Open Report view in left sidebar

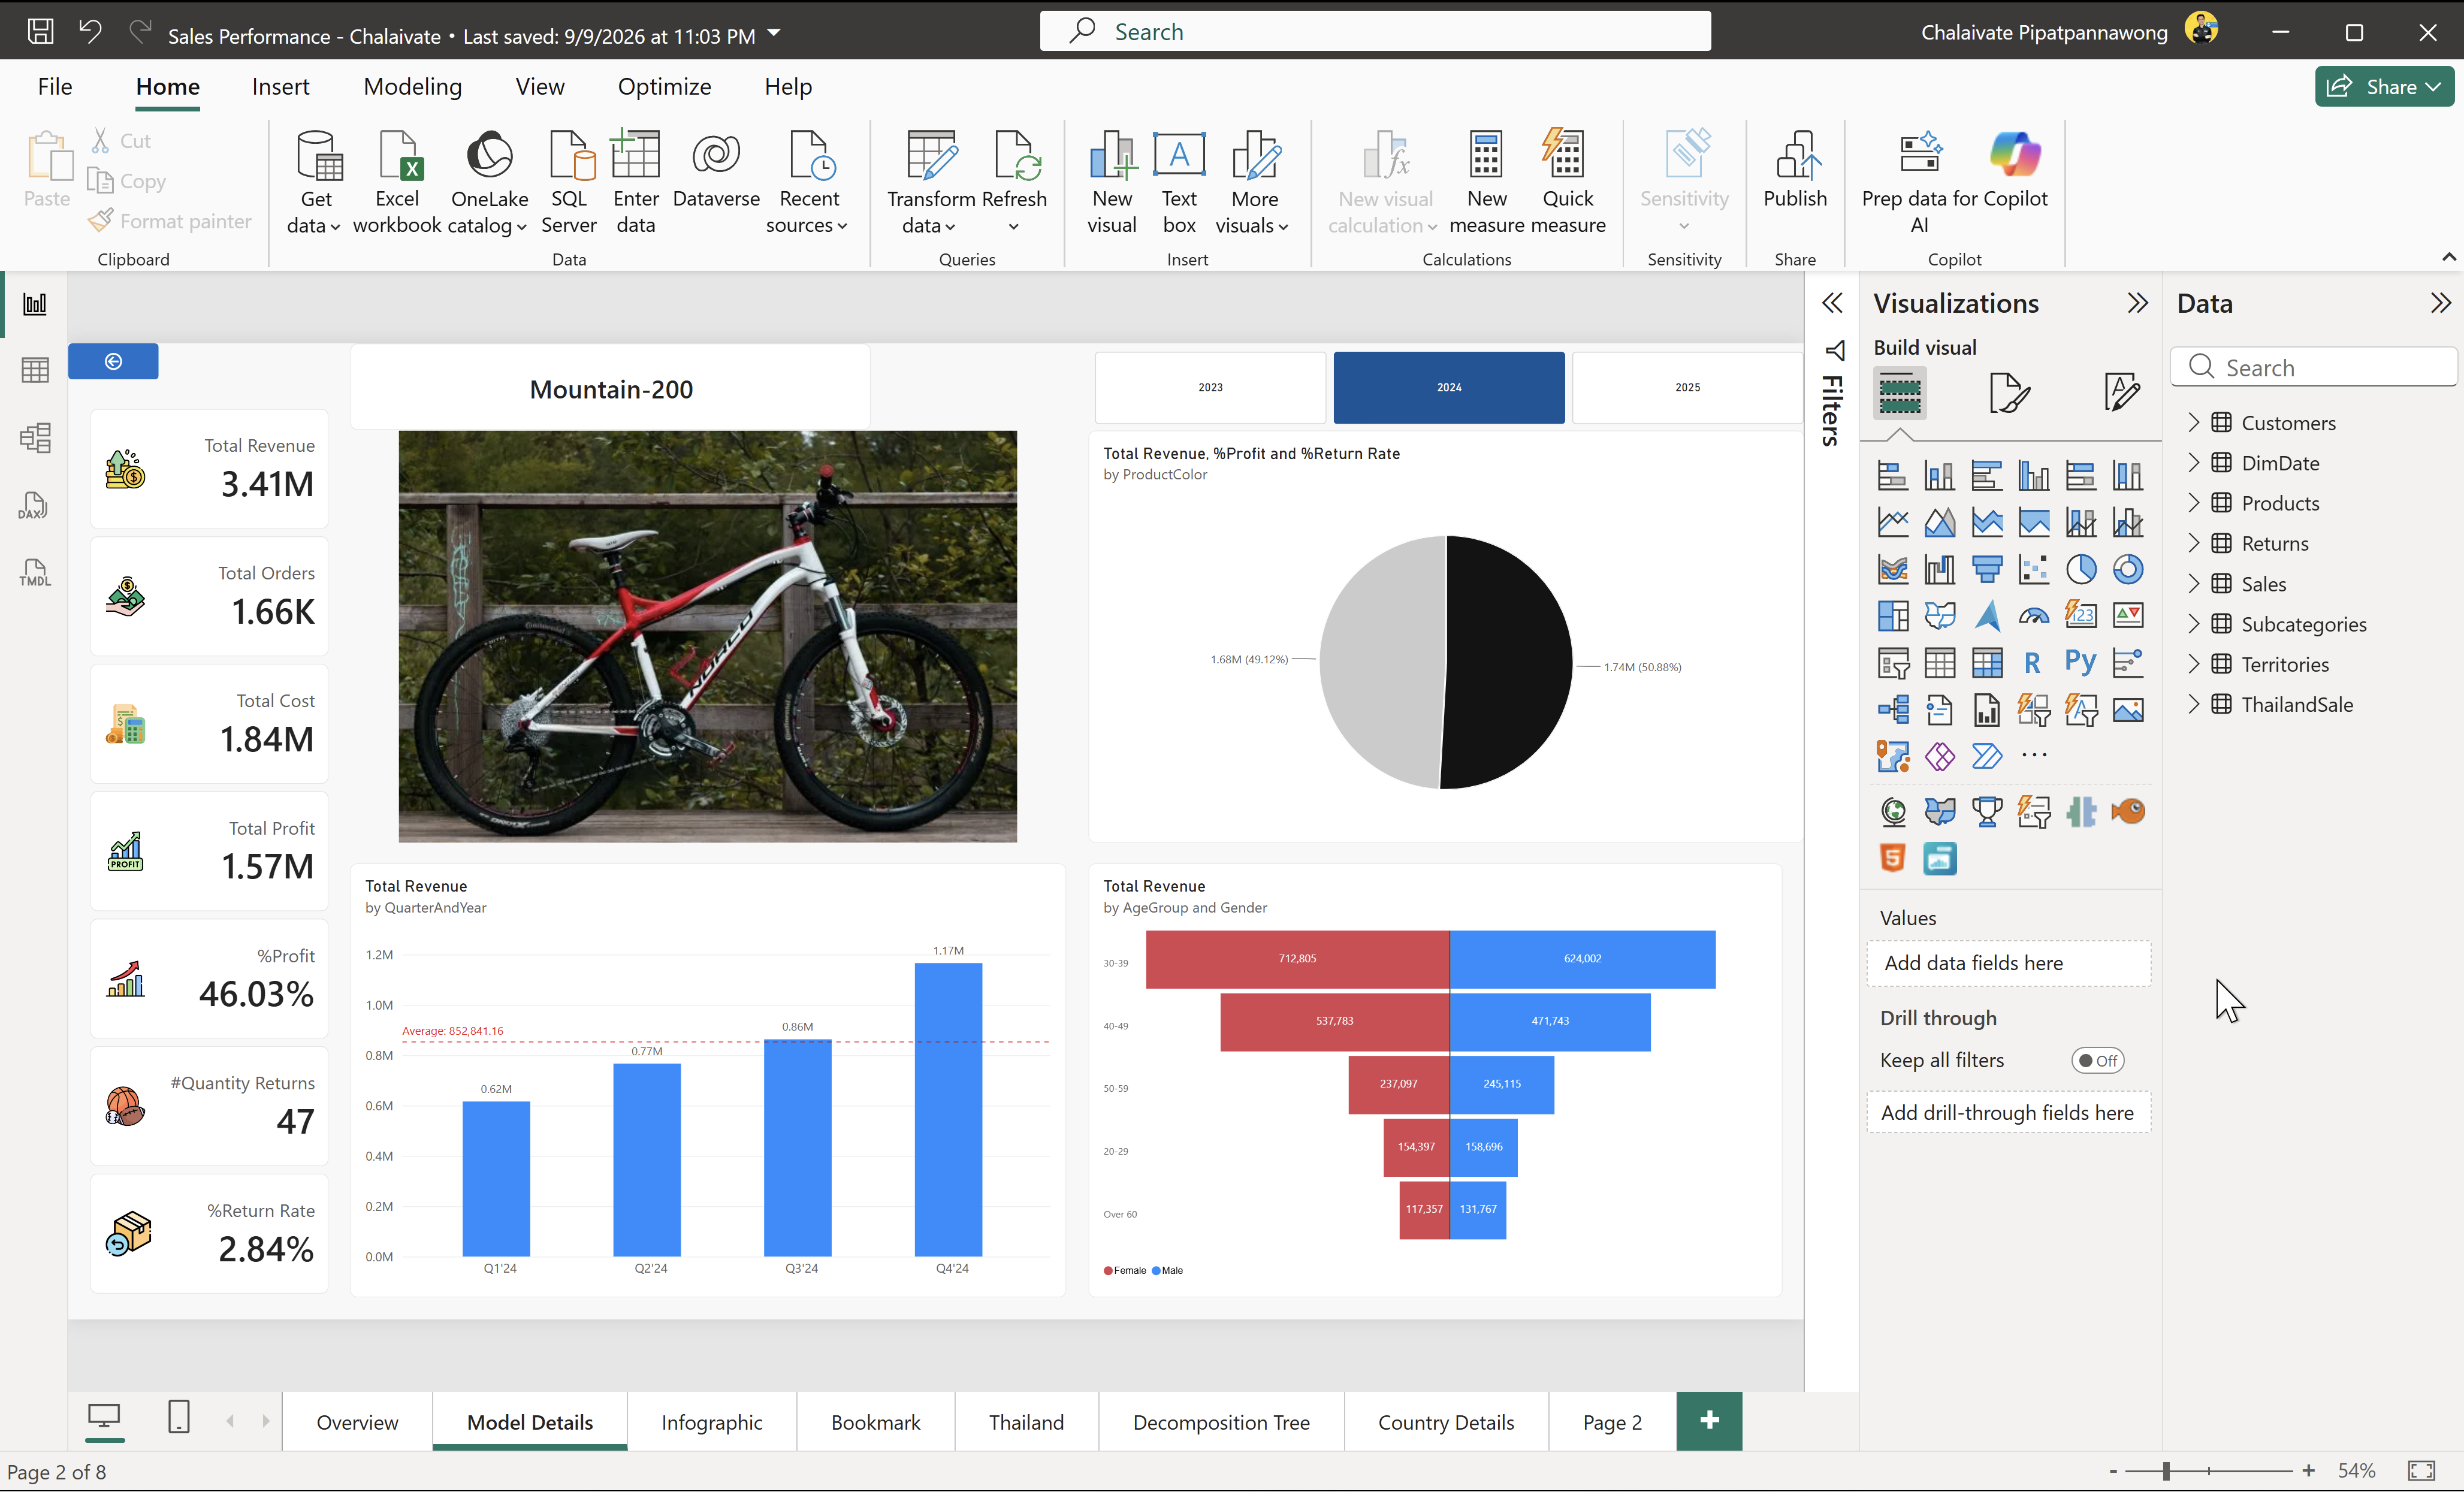(x=35, y=304)
